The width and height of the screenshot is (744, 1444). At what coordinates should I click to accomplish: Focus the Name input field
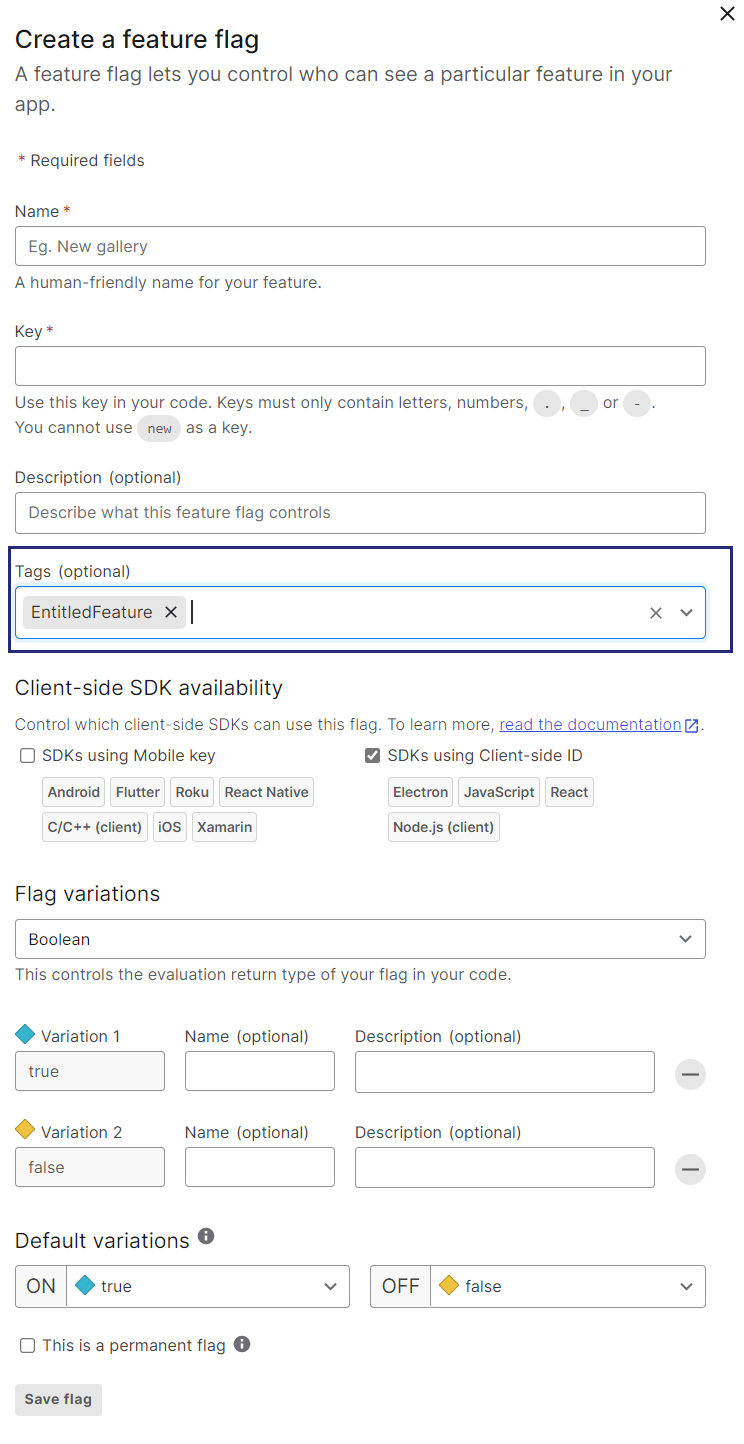coord(360,246)
